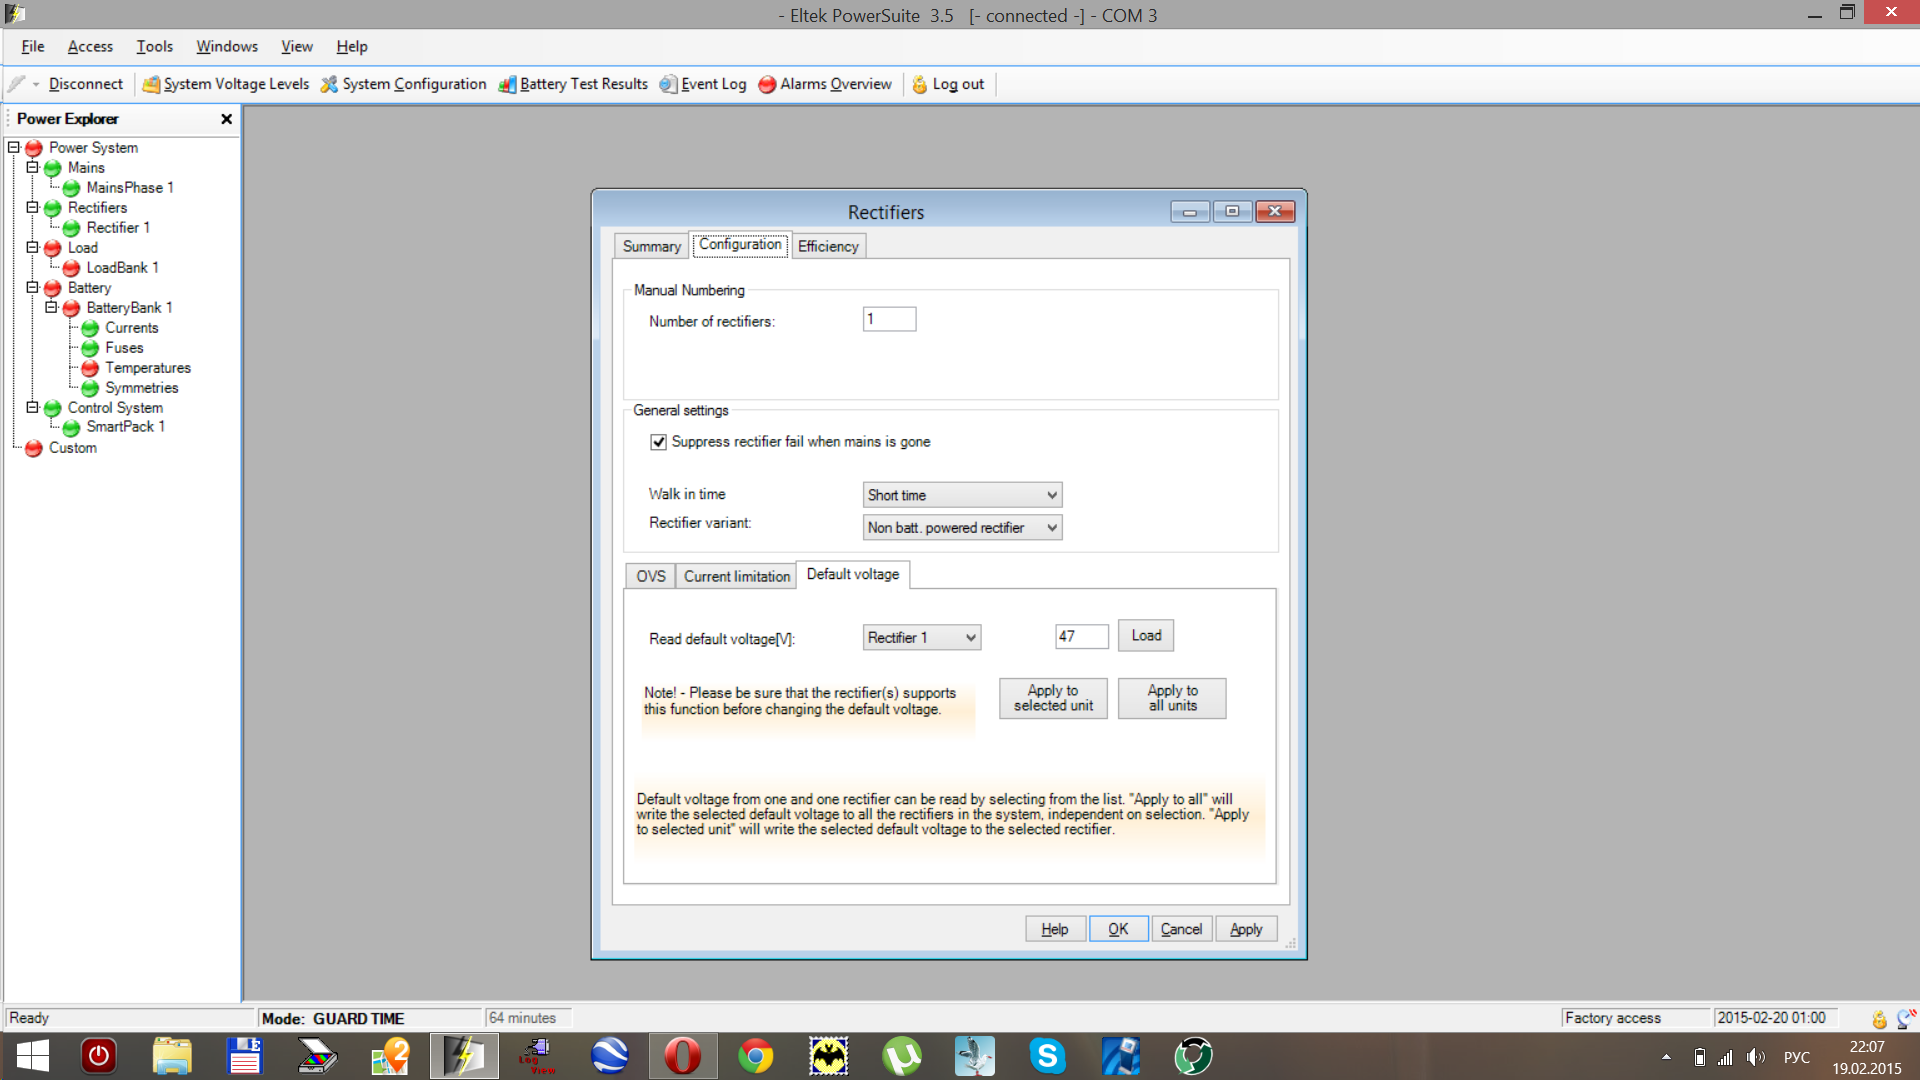Open Battery Test Results chart icon

coord(508,84)
